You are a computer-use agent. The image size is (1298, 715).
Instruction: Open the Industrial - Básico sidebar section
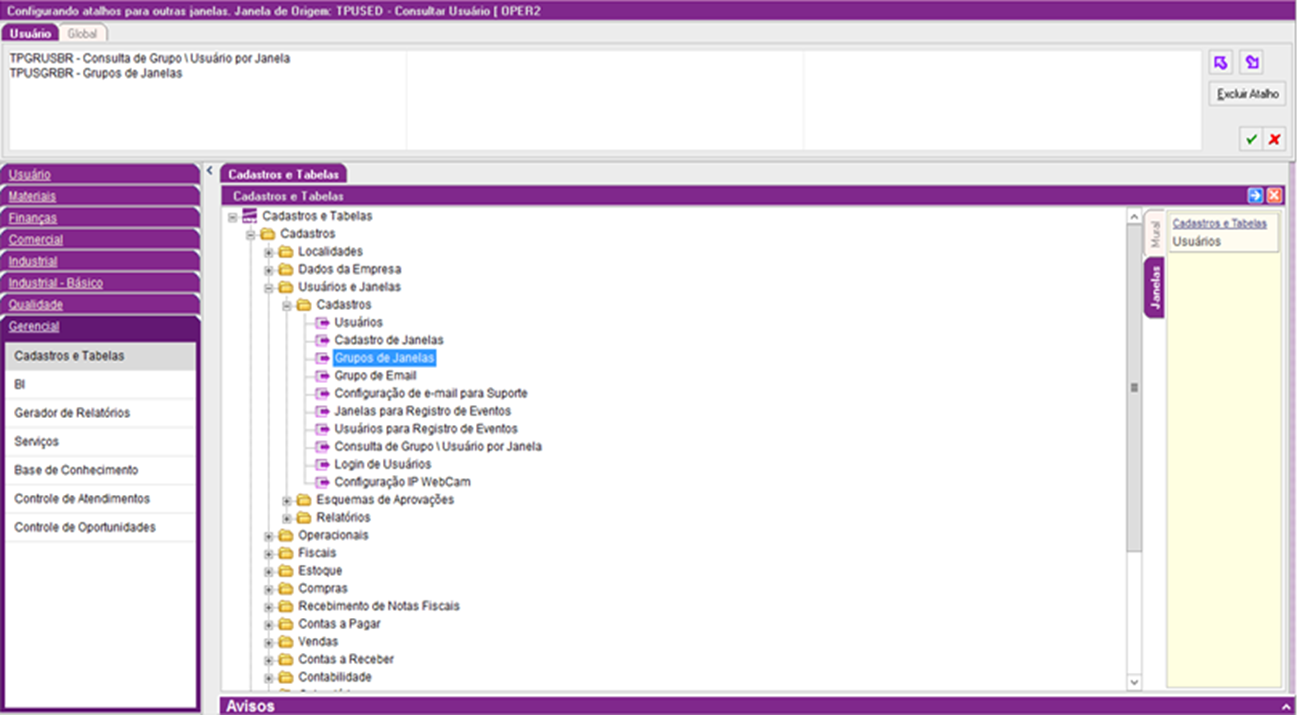pos(100,283)
